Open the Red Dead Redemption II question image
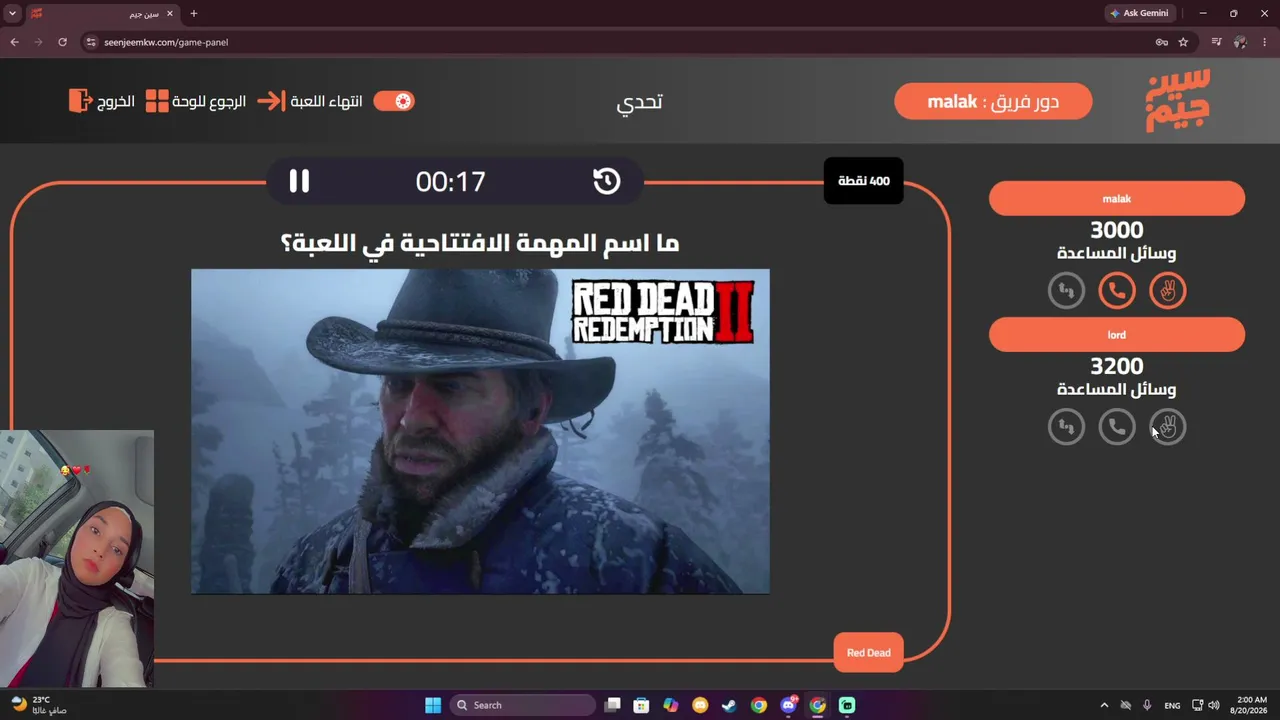The image size is (1280, 720). click(480, 431)
